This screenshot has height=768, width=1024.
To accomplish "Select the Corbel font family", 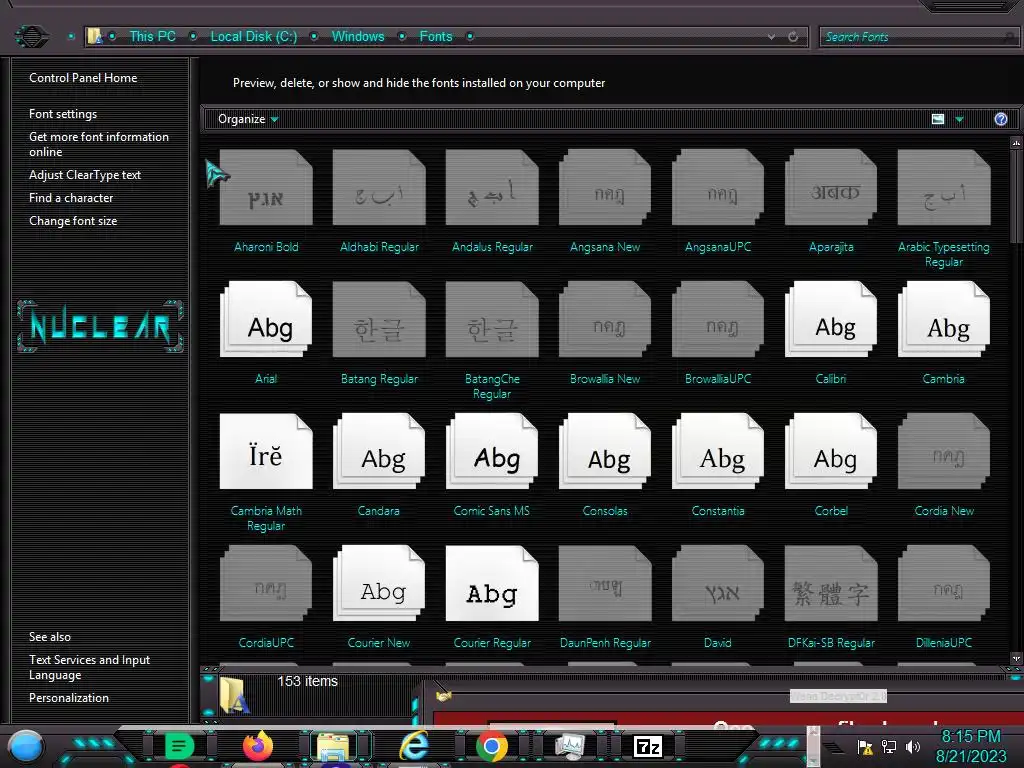I will coord(831,451).
